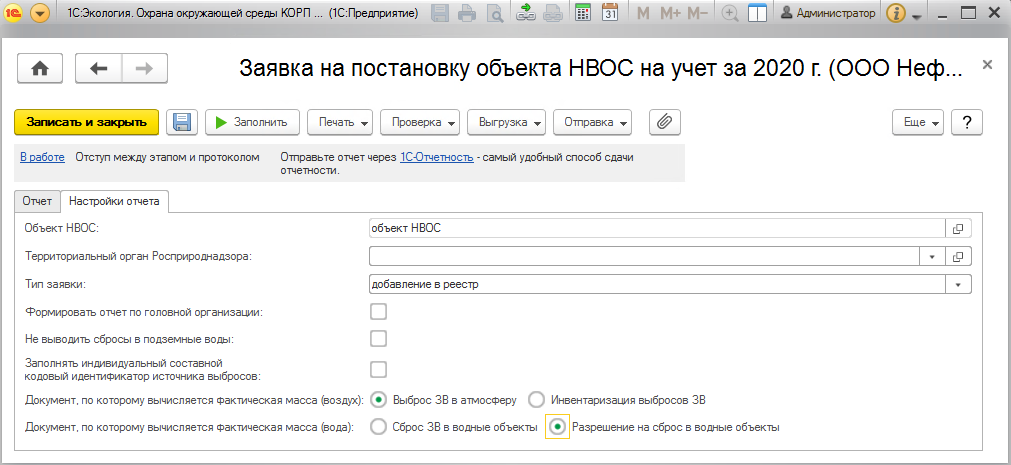The image size is (1011, 465).
Task: Click the Территориальный орган Росприроднадзора field
Action: [x=644, y=256]
